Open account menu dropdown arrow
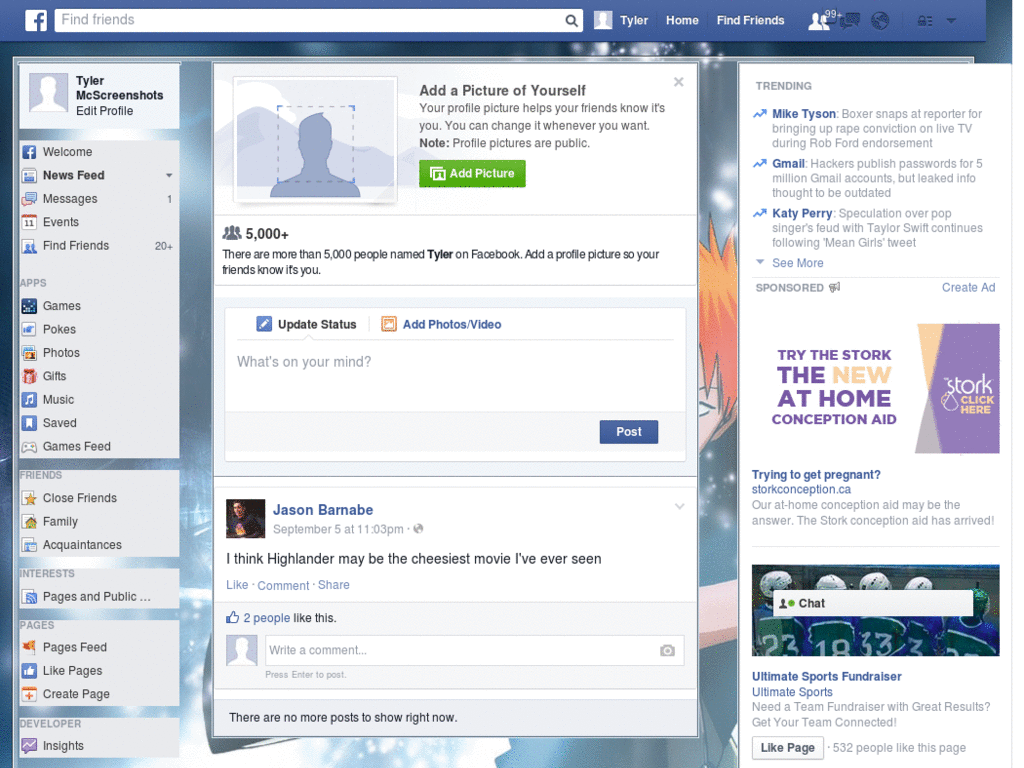 (952, 21)
